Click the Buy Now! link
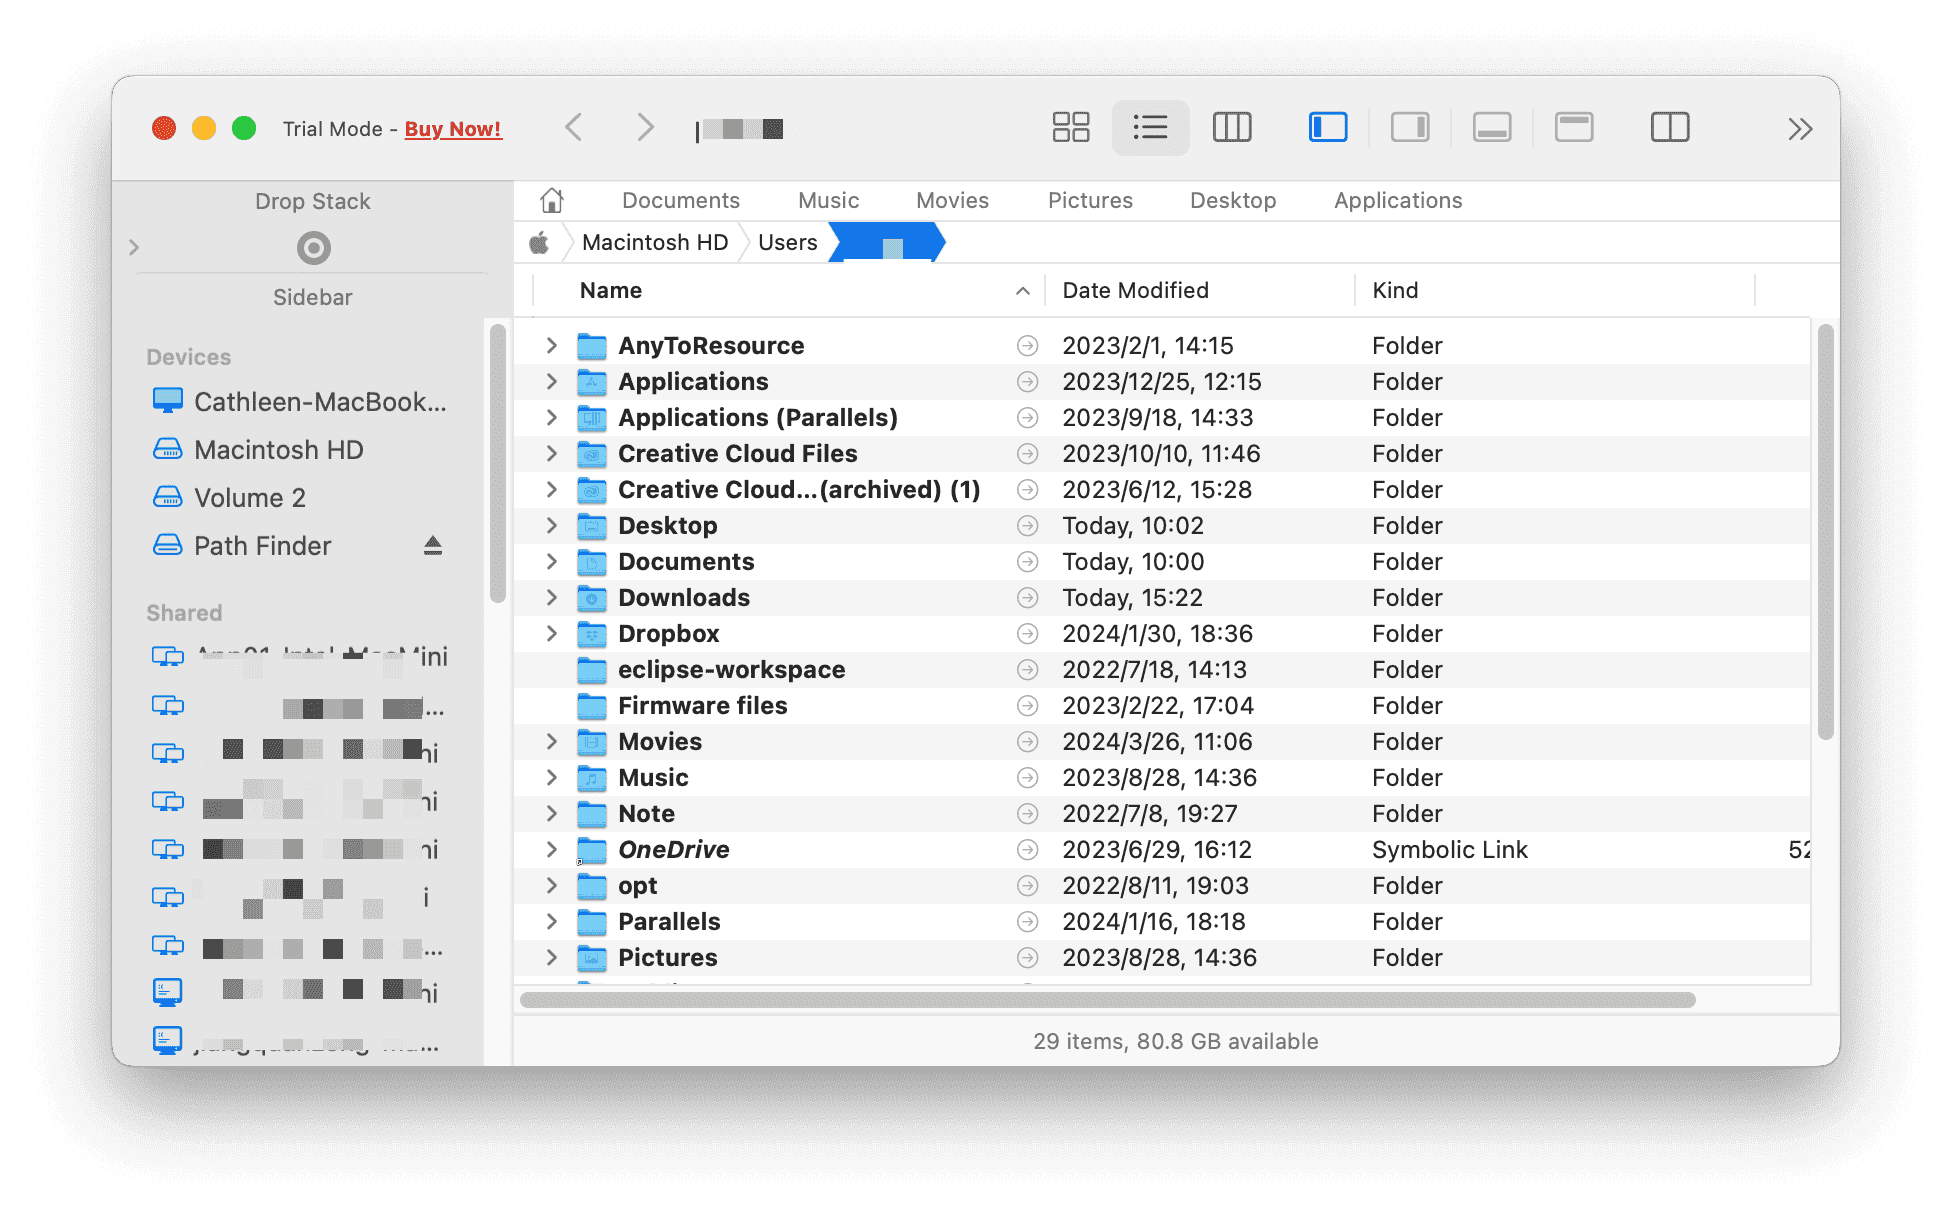Image resolution: width=1952 pixels, height=1214 pixels. (x=452, y=128)
